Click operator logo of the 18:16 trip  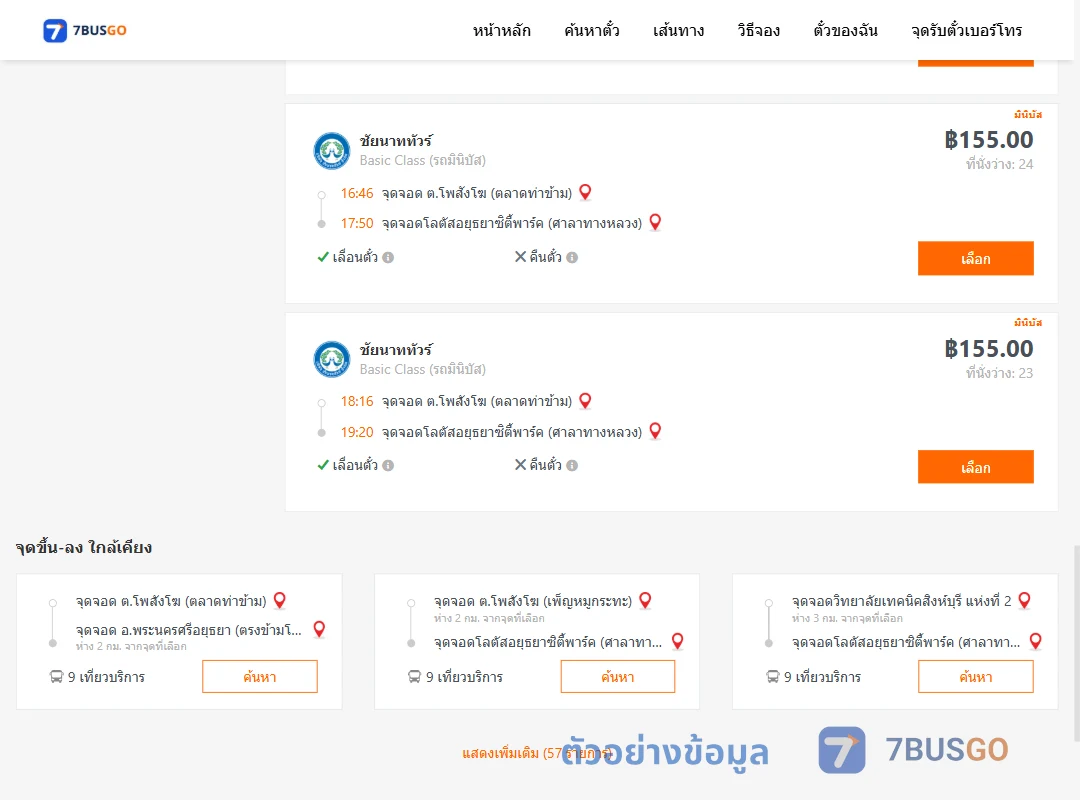332,359
